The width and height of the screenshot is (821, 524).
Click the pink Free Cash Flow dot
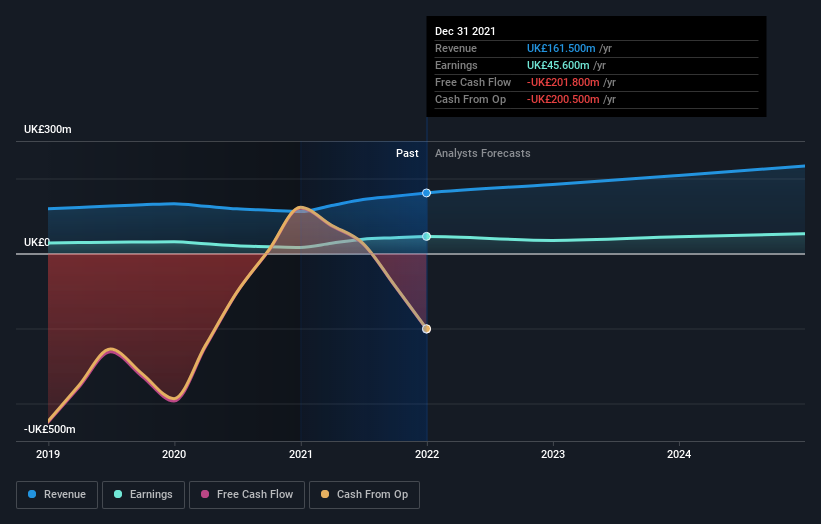tap(205, 494)
